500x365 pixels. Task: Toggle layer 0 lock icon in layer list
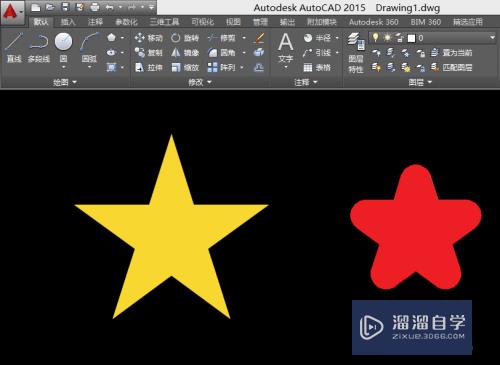(x=399, y=38)
